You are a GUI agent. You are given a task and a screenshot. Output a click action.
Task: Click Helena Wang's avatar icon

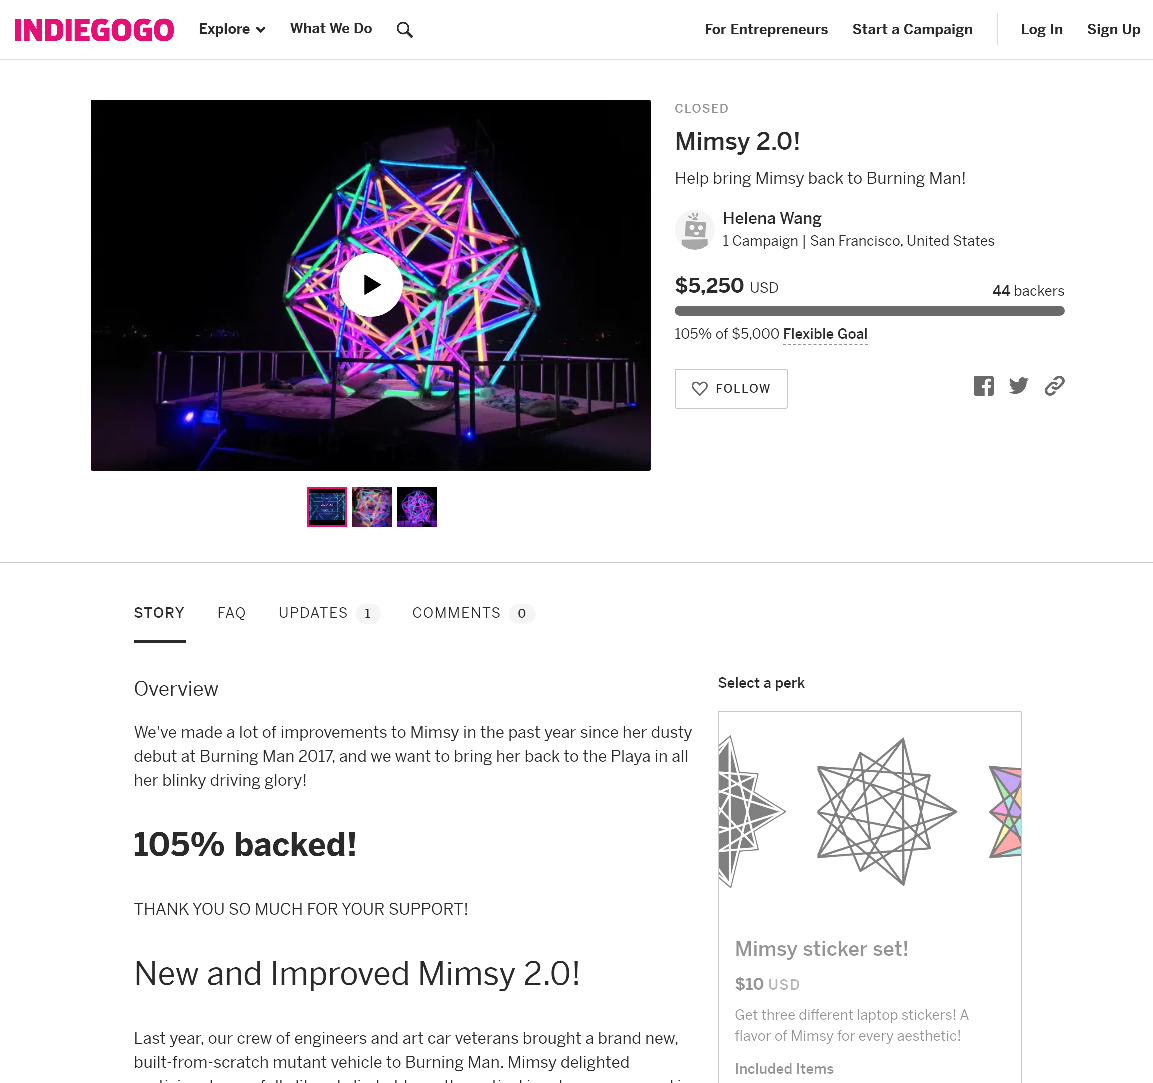click(695, 229)
